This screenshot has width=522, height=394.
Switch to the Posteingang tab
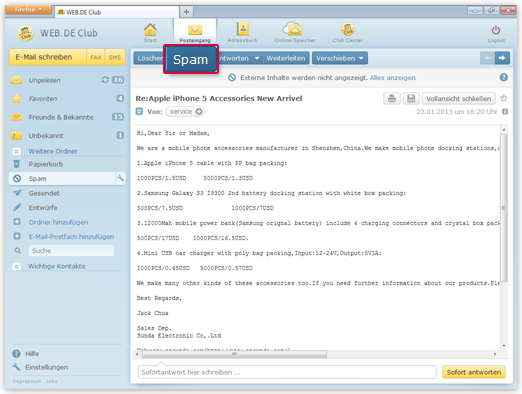(195, 32)
